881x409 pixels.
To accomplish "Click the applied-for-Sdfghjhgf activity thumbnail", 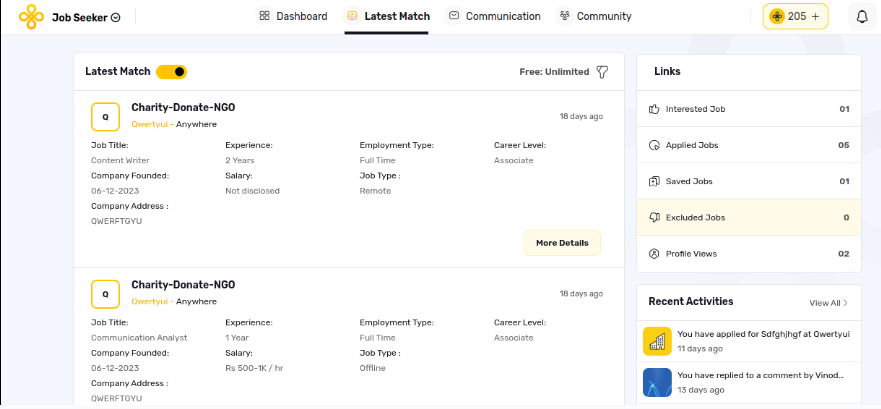I will click(657, 341).
